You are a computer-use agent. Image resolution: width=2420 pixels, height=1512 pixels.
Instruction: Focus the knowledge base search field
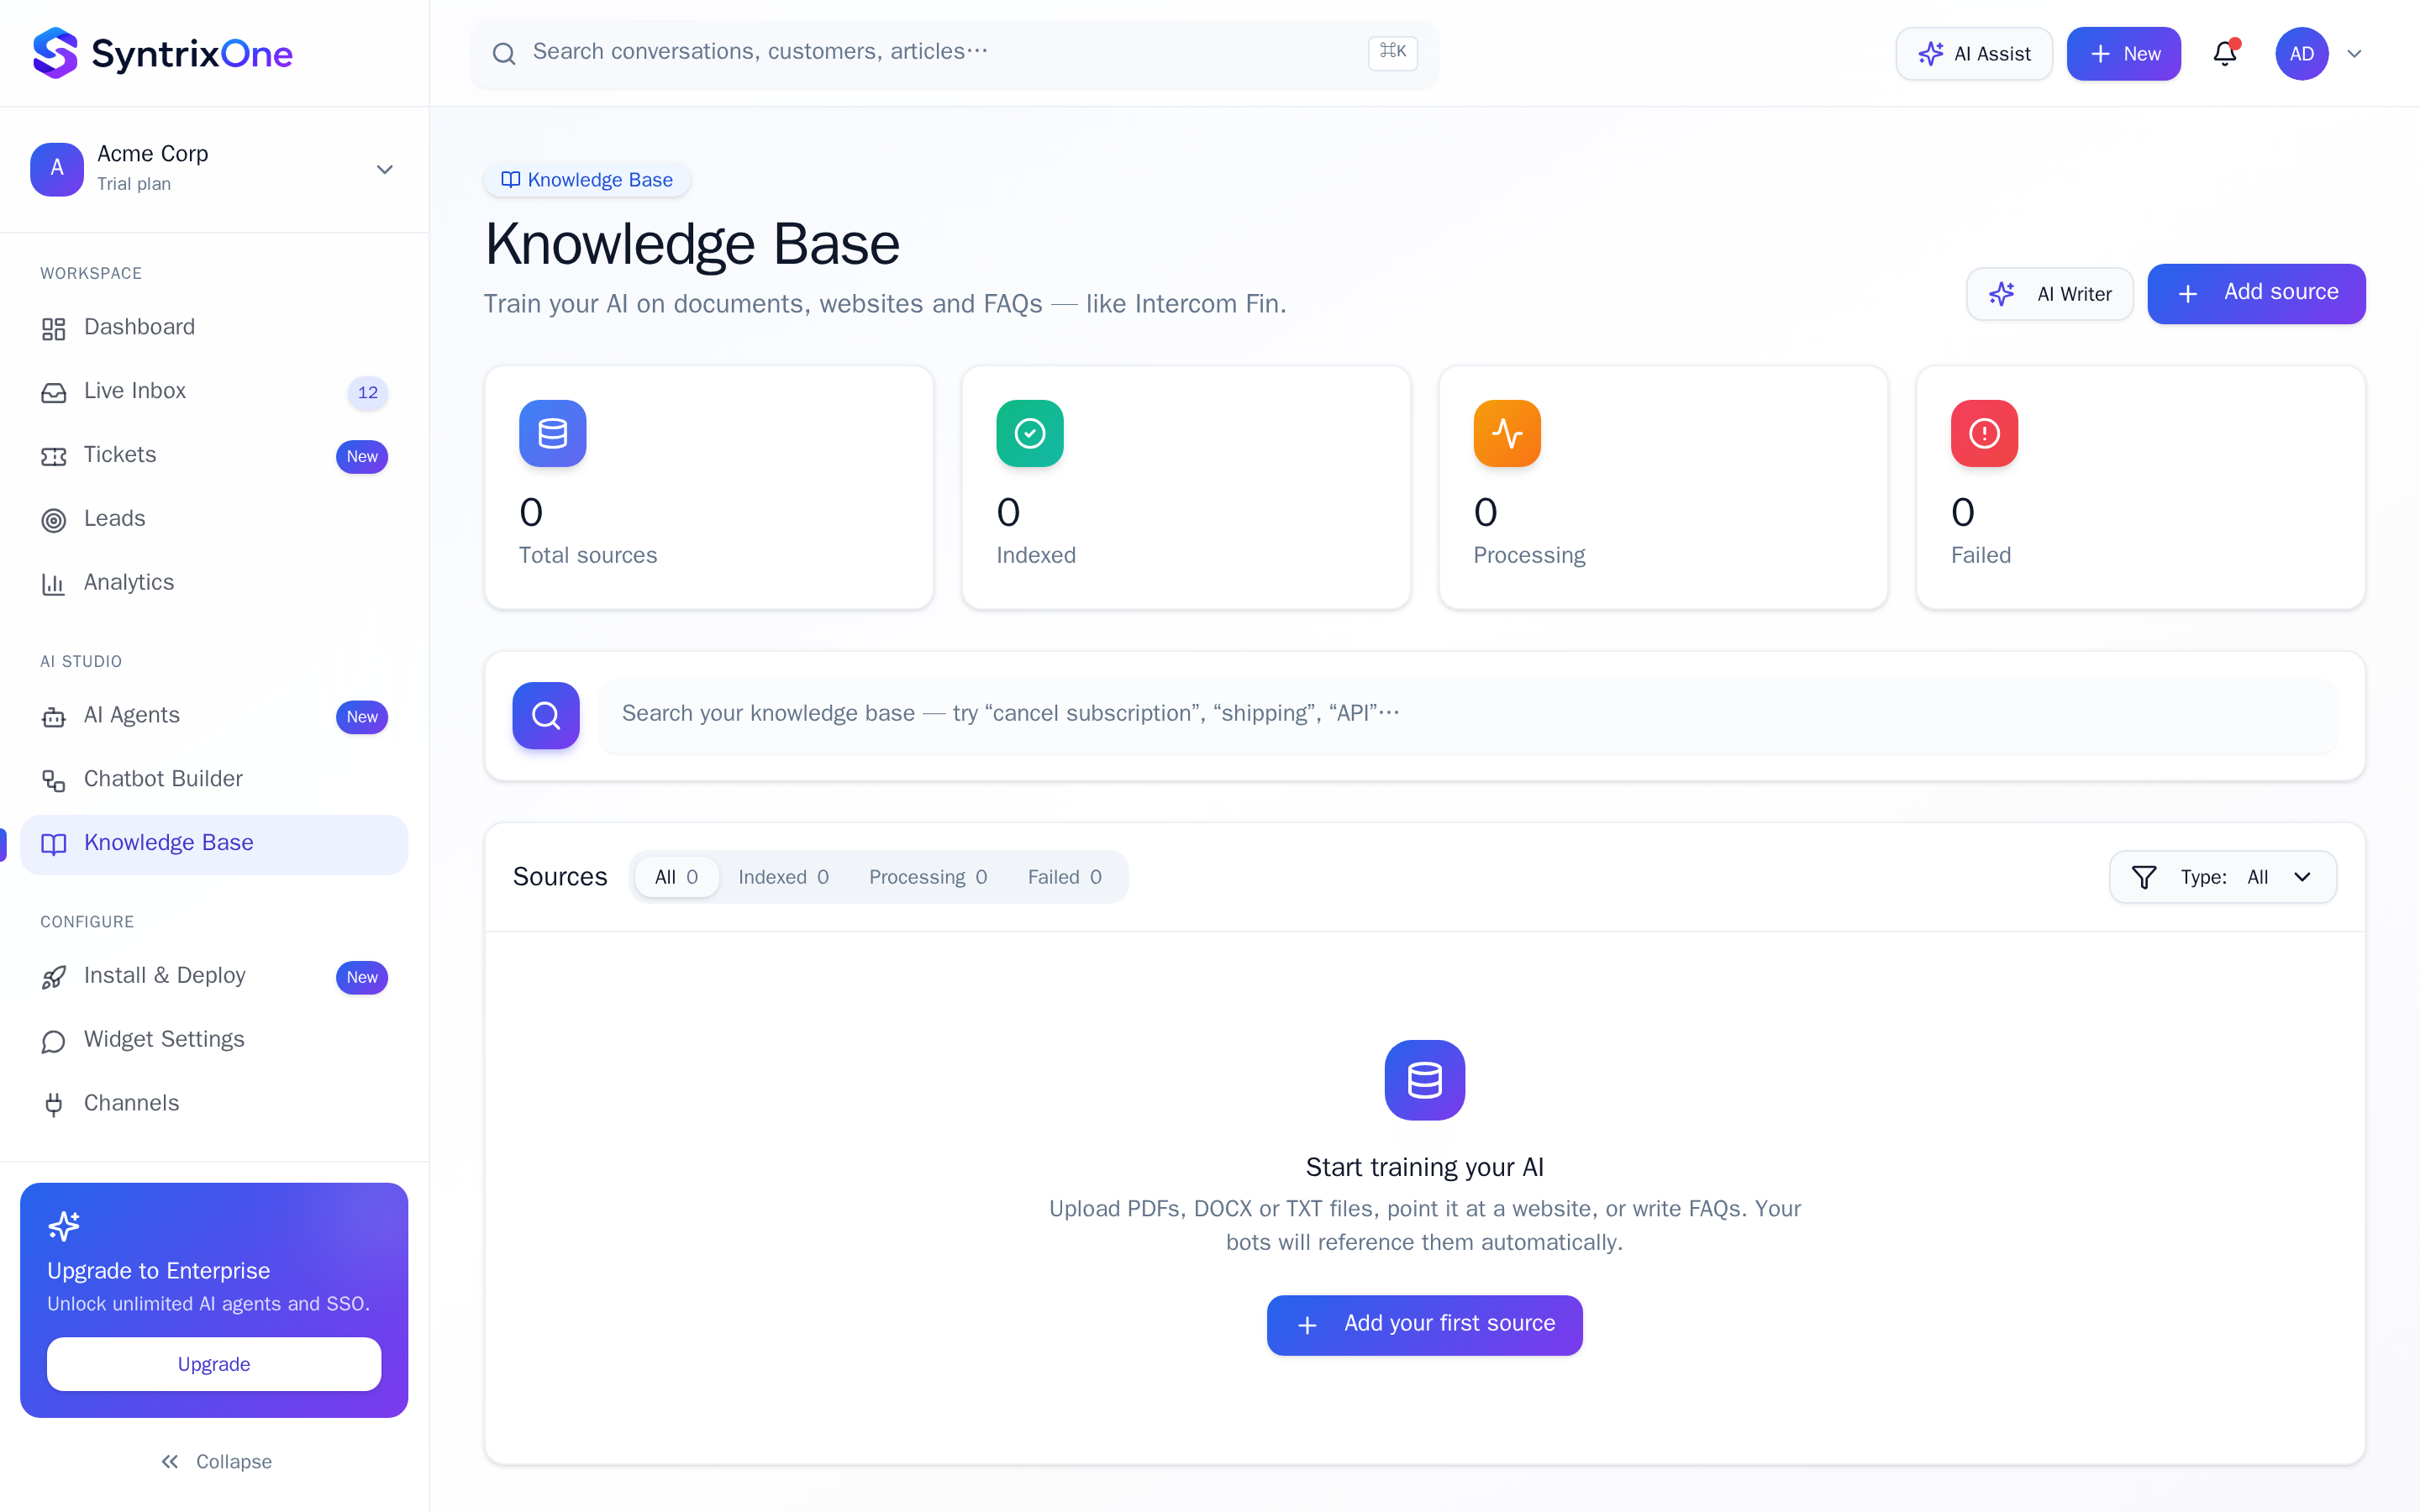1468,715
